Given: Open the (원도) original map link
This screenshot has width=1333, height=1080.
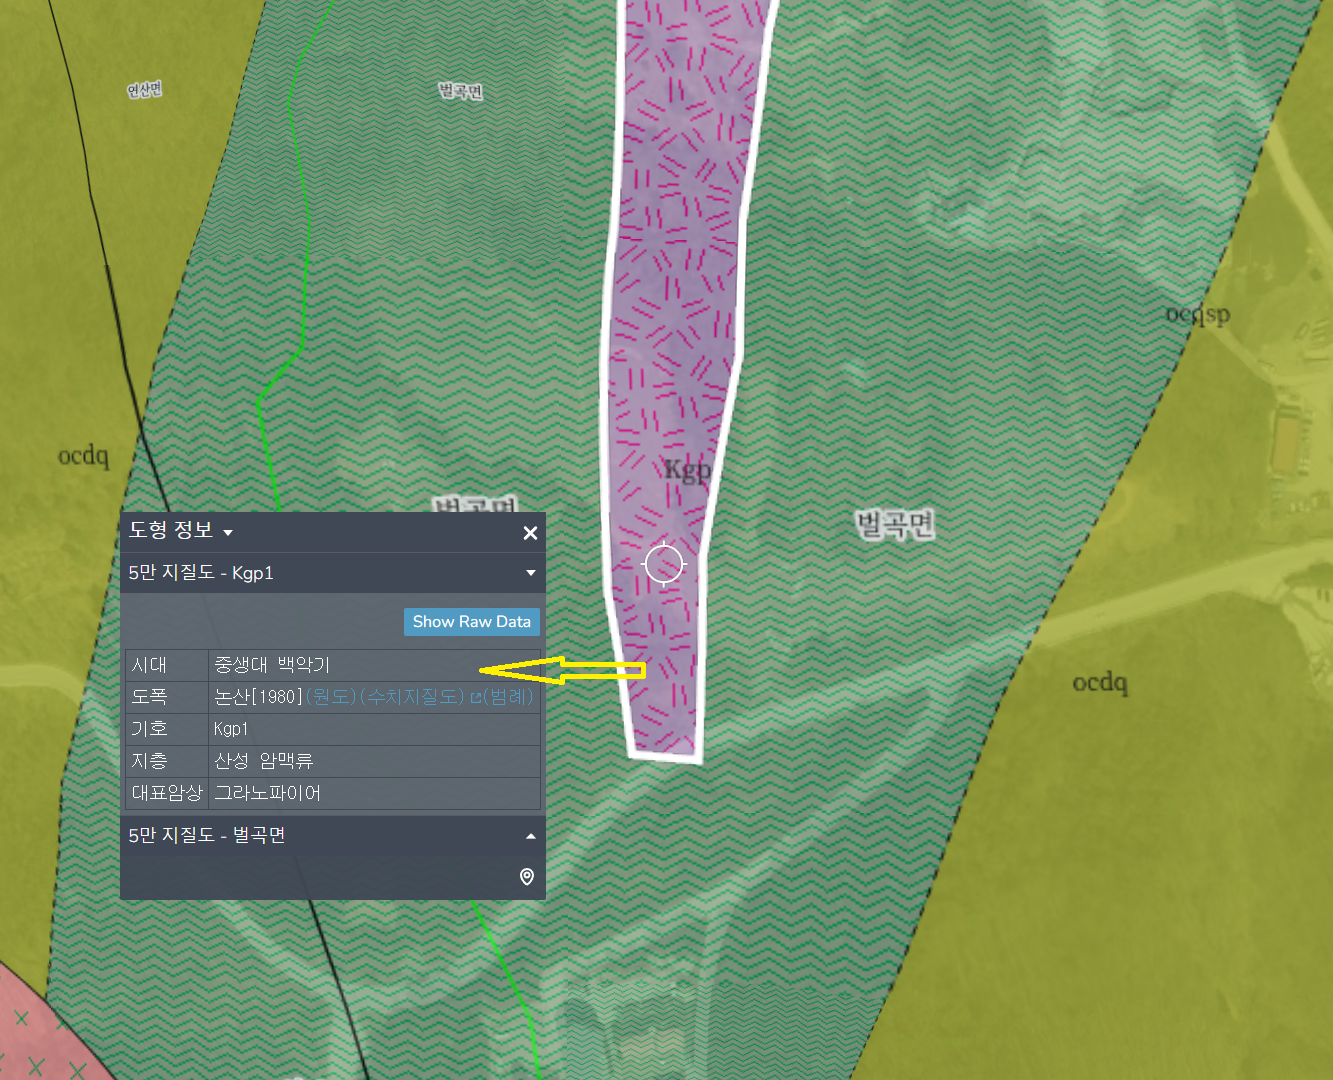Looking at the screenshot, I should [331, 697].
